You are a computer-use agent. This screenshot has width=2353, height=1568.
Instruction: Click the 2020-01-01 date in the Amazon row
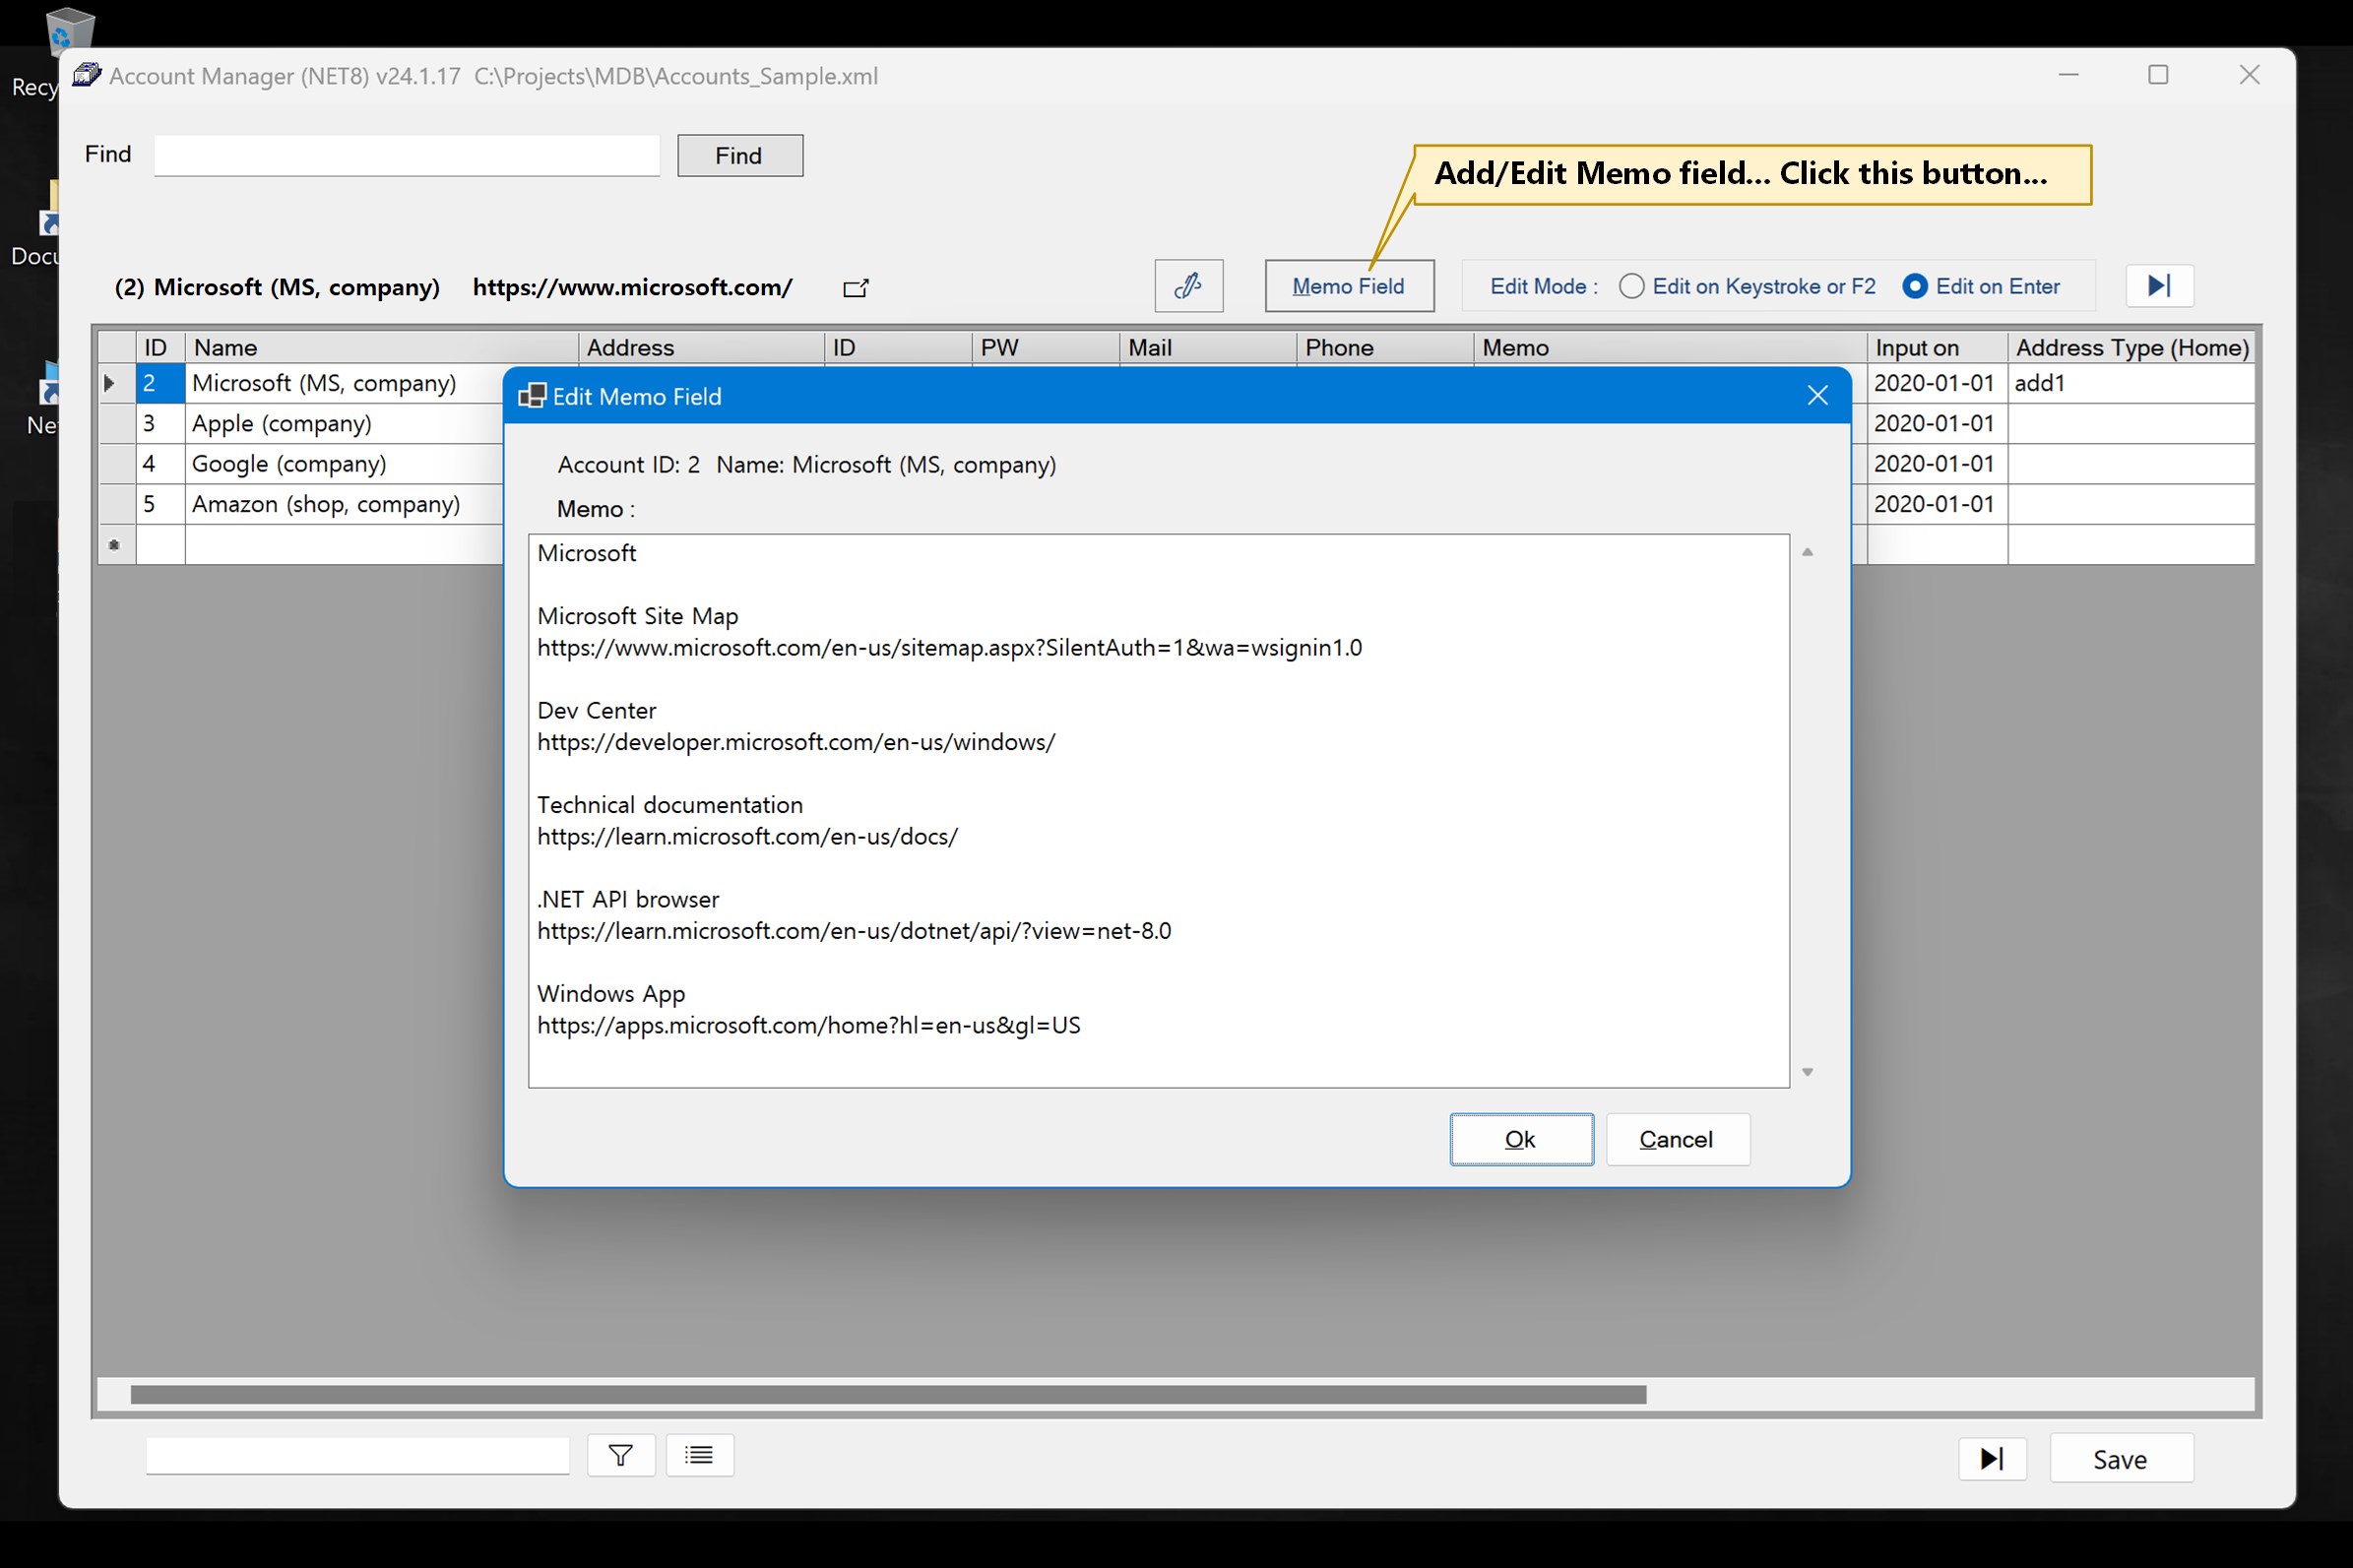[1937, 504]
